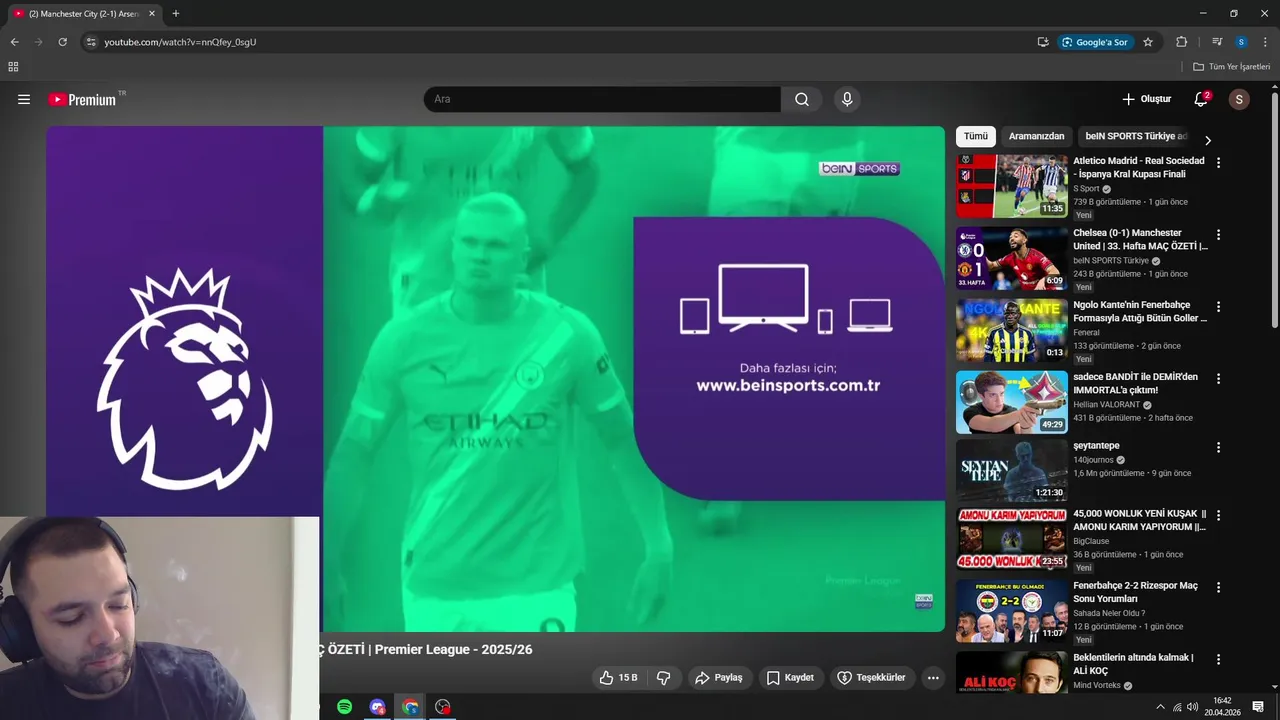The image size is (1280, 720).
Task: Click the browser address bar URL
Action: pos(180,42)
